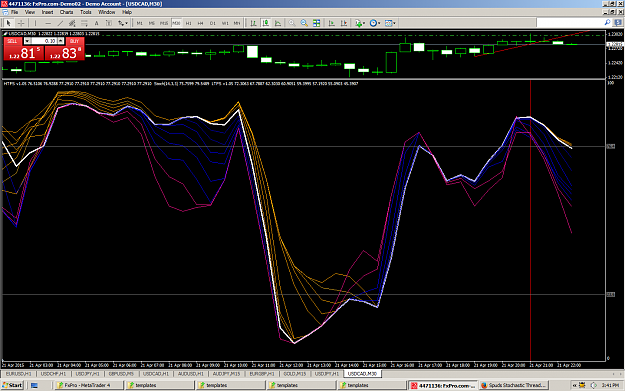
Task: Zoom in on the chart
Action: tap(292, 23)
